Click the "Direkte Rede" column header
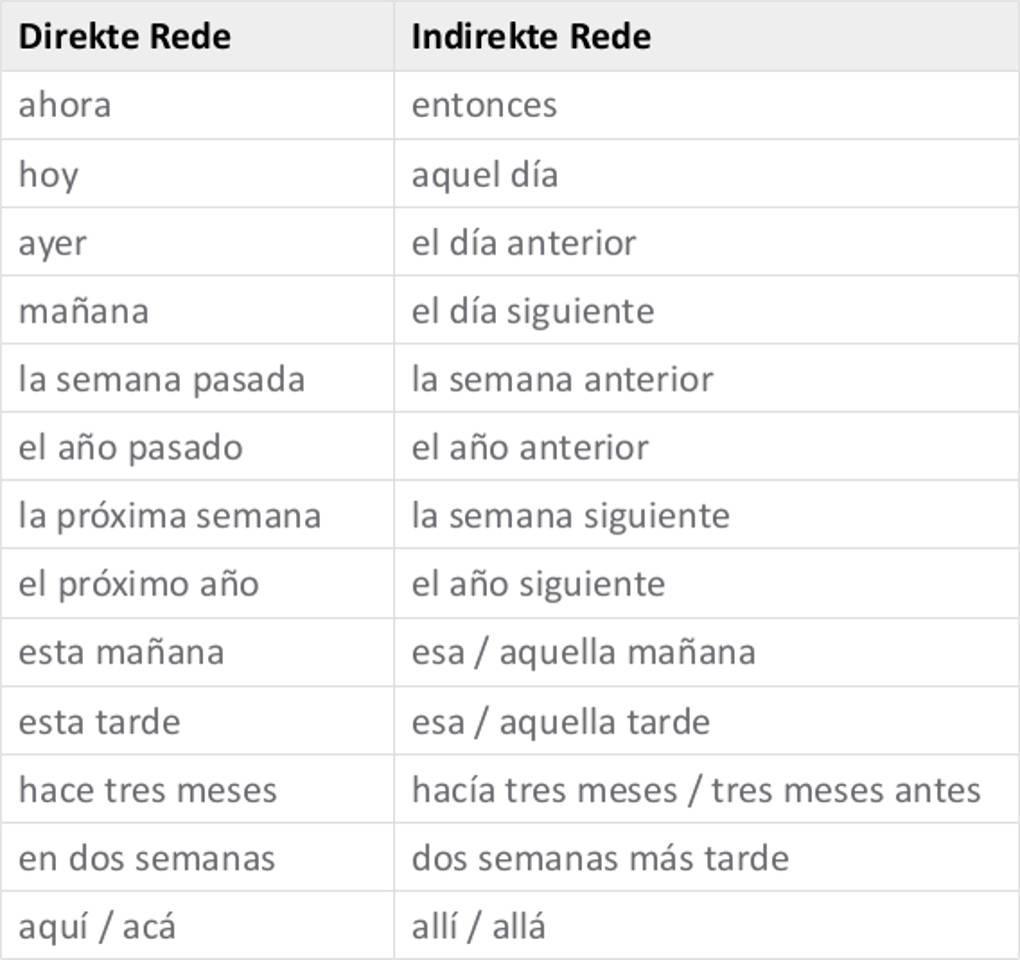The height and width of the screenshot is (960, 1020). (x=124, y=37)
